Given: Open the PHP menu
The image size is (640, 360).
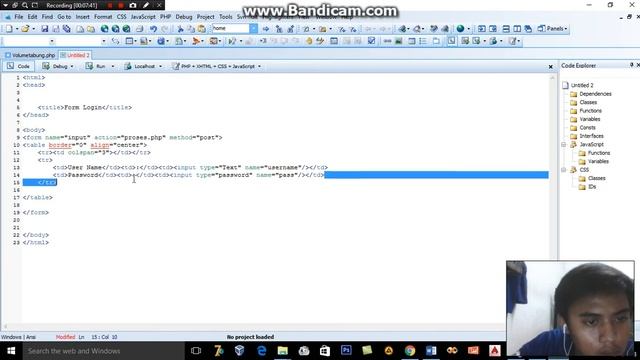Looking at the screenshot, I should (x=165, y=17).
